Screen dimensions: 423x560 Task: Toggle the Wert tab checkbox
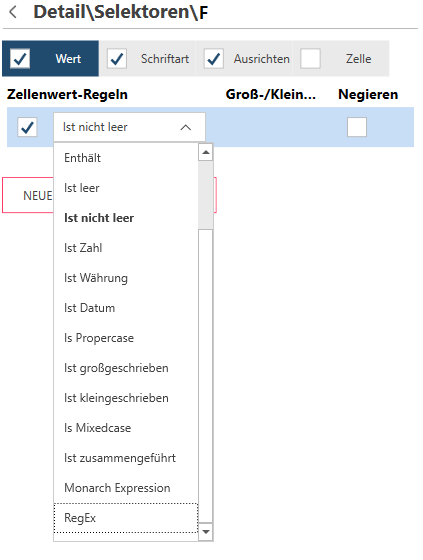click(20, 59)
